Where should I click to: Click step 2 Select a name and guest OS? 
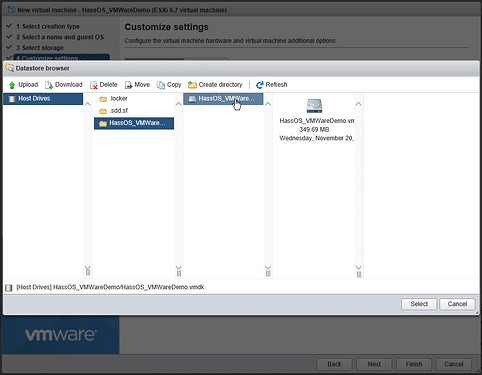pyautogui.click(x=60, y=37)
